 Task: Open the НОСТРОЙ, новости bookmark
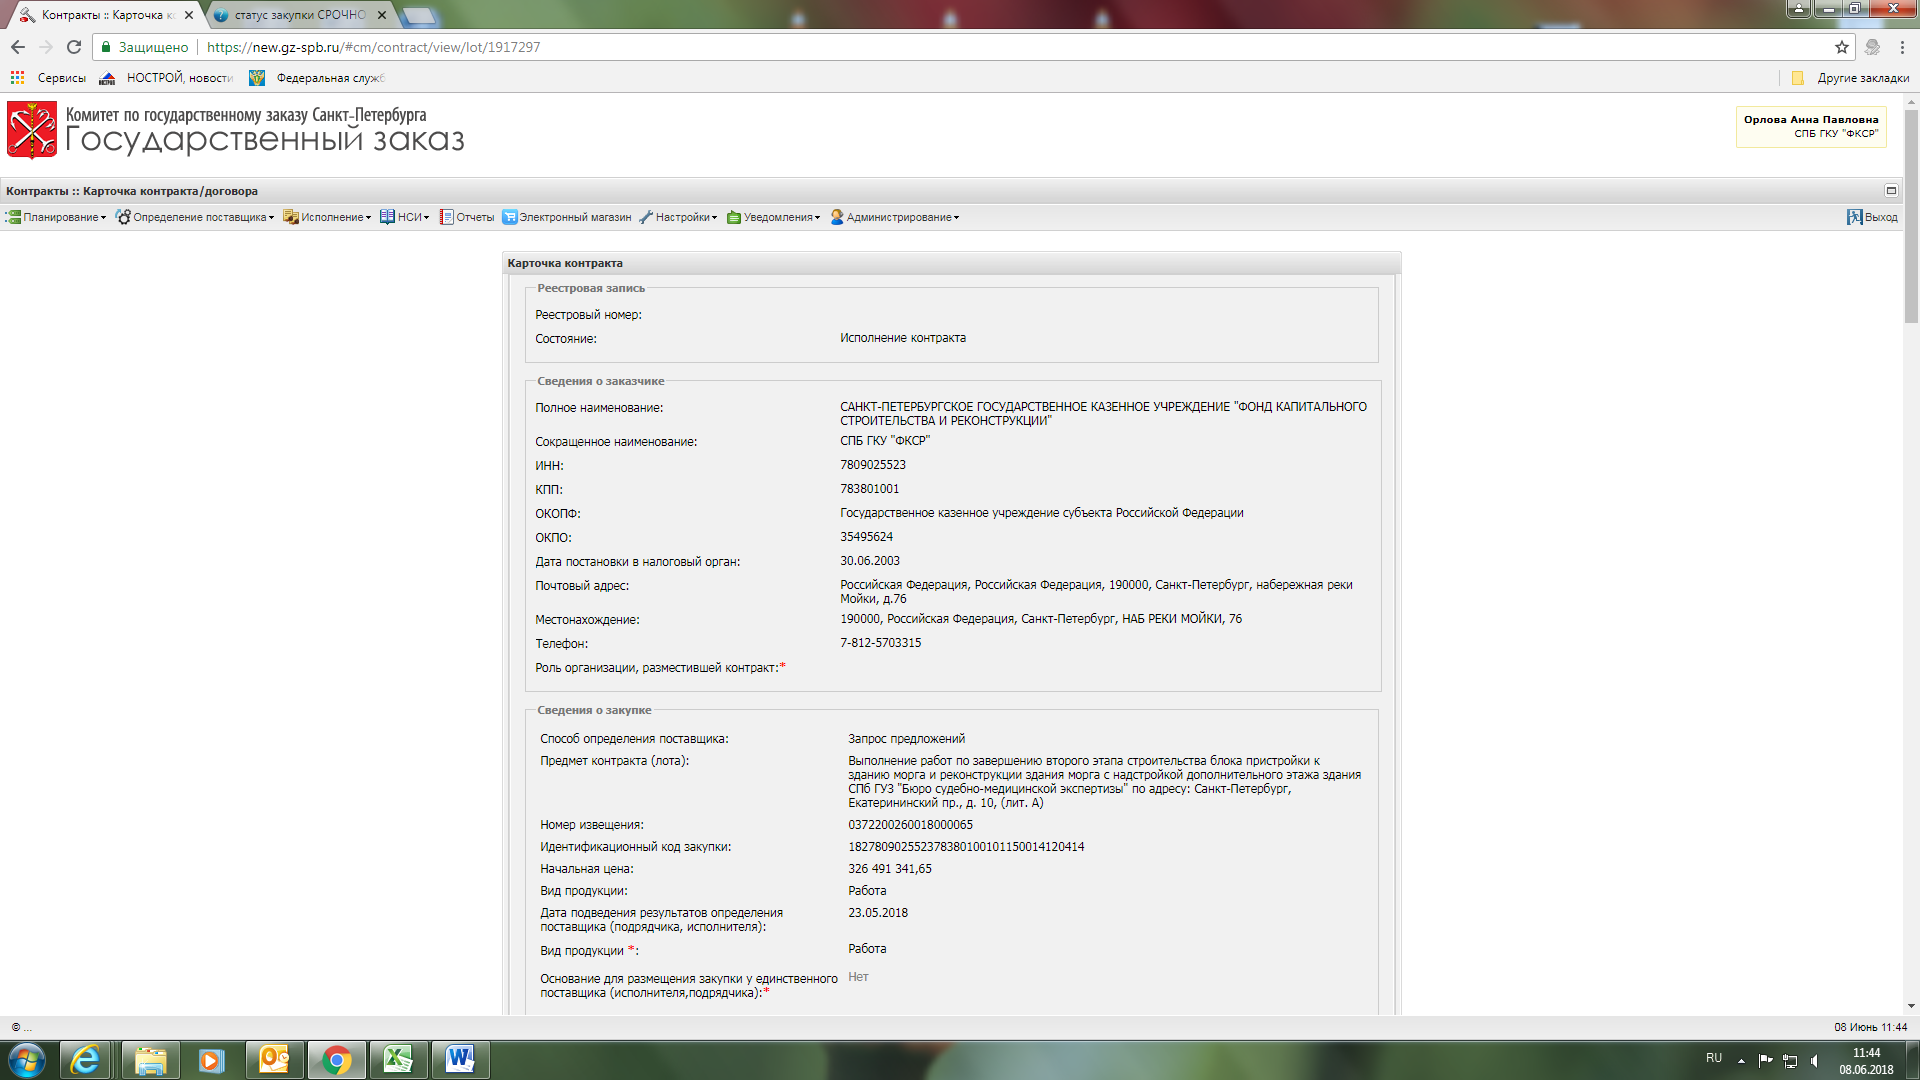(166, 77)
